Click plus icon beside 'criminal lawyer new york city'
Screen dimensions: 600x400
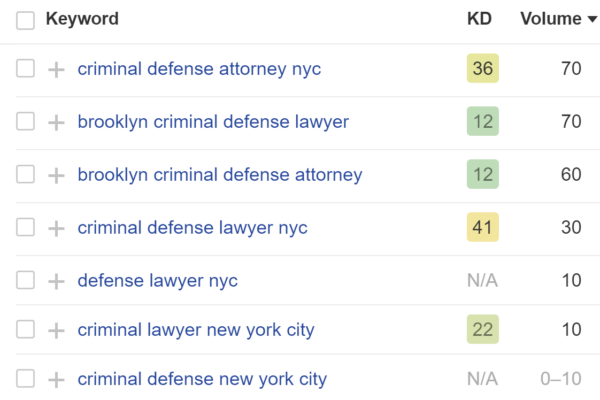56,330
